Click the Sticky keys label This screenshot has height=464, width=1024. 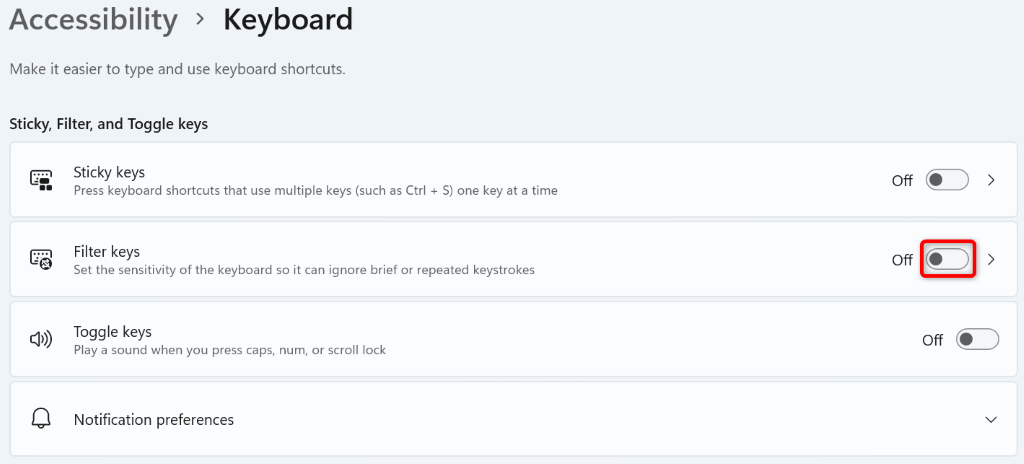click(x=109, y=172)
